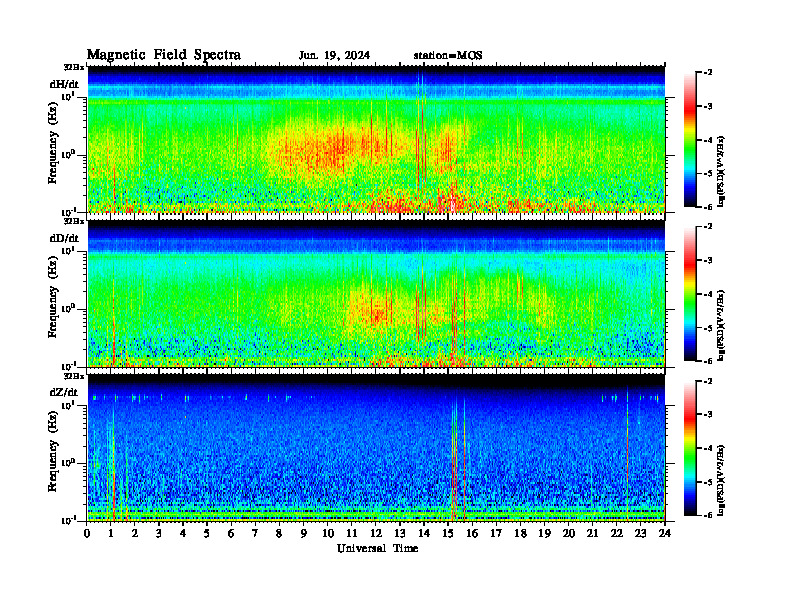
Task: Click the dD/dt spectrogram plot area
Action: [x=376, y=294]
